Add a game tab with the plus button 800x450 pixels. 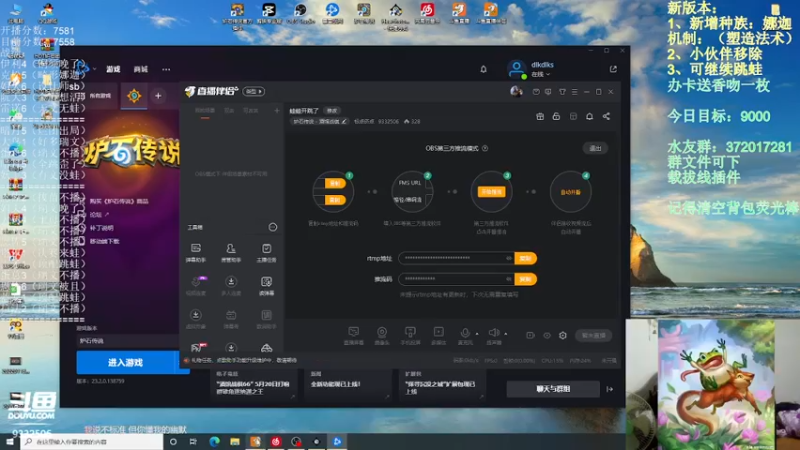pos(158,95)
